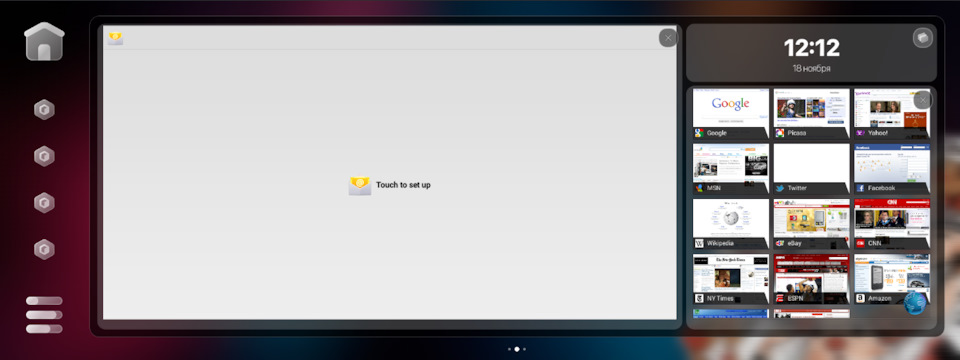
Task: Launch the second hexagon shortcut from the top
Action: [44, 156]
